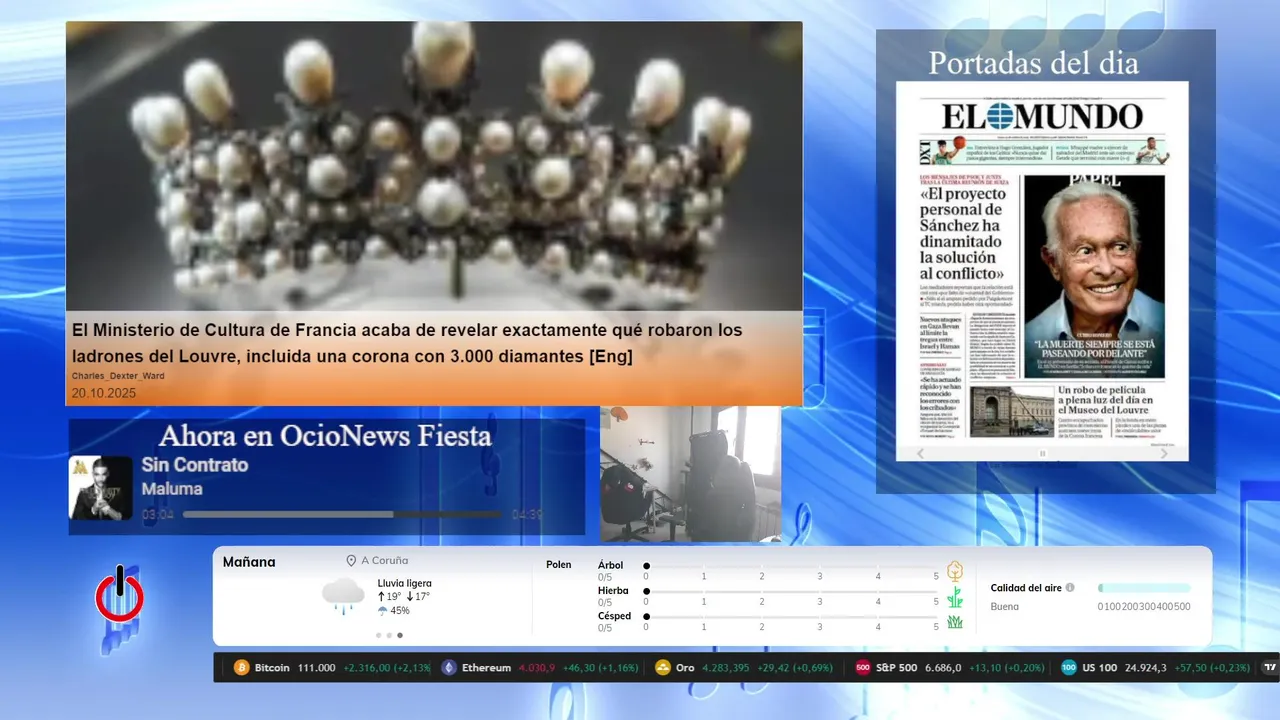Viewport: 1280px width, 720px height.
Task: Click the song title Sin Contrato
Action: 195,465
